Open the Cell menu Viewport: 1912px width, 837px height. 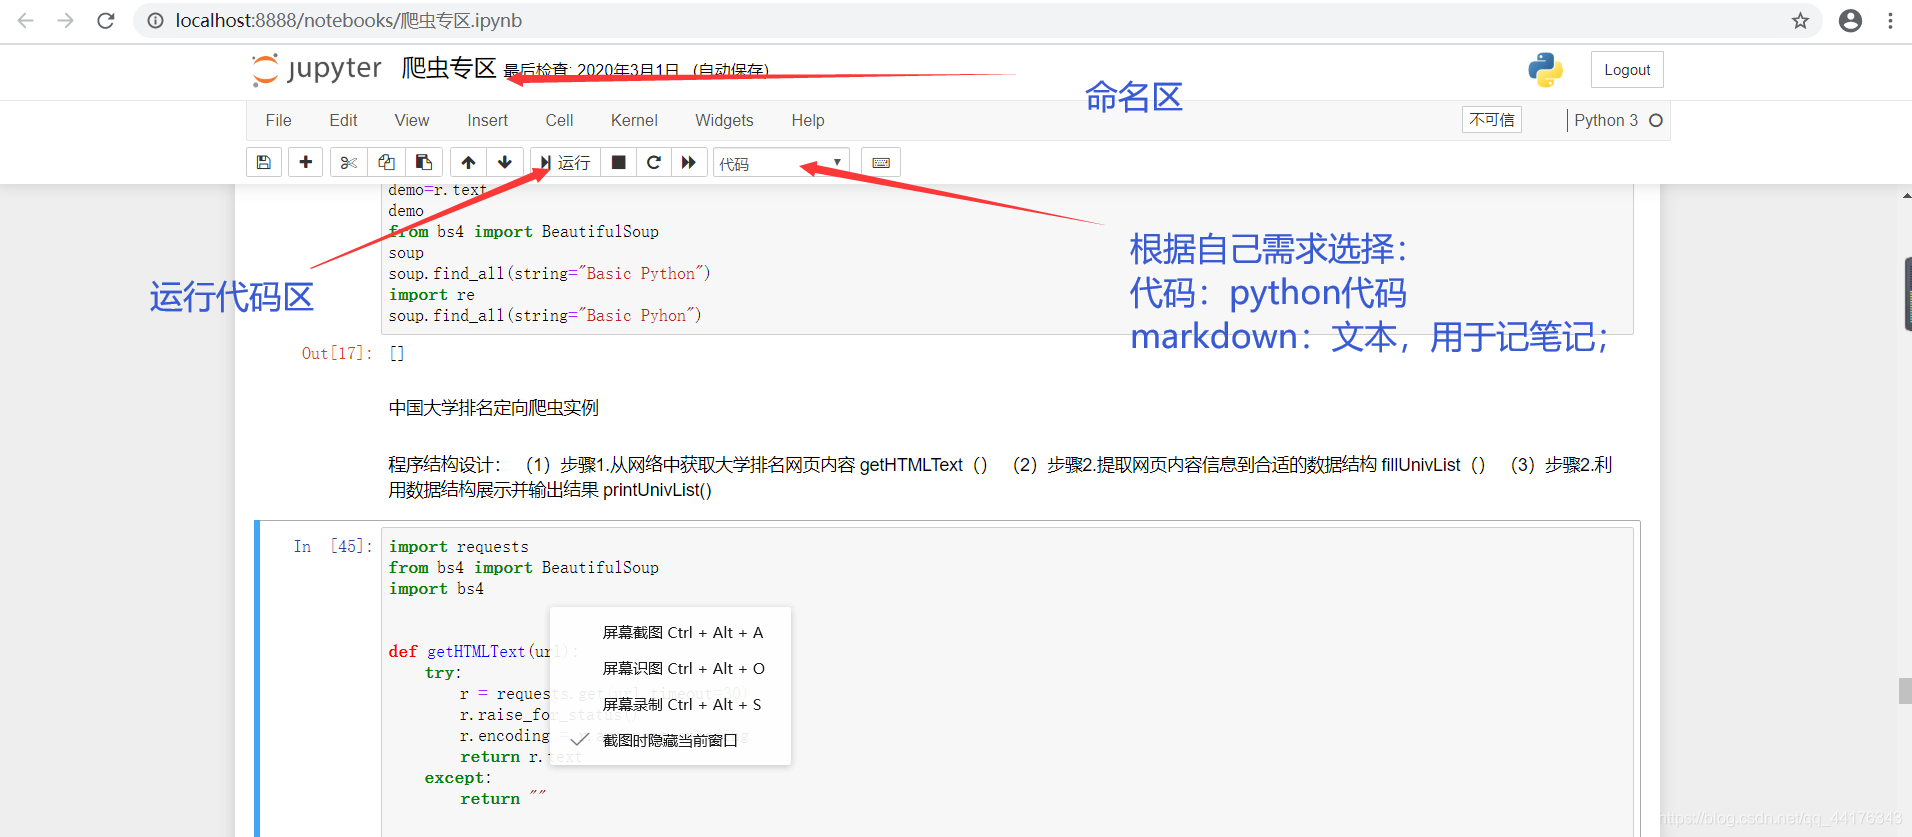click(x=559, y=120)
